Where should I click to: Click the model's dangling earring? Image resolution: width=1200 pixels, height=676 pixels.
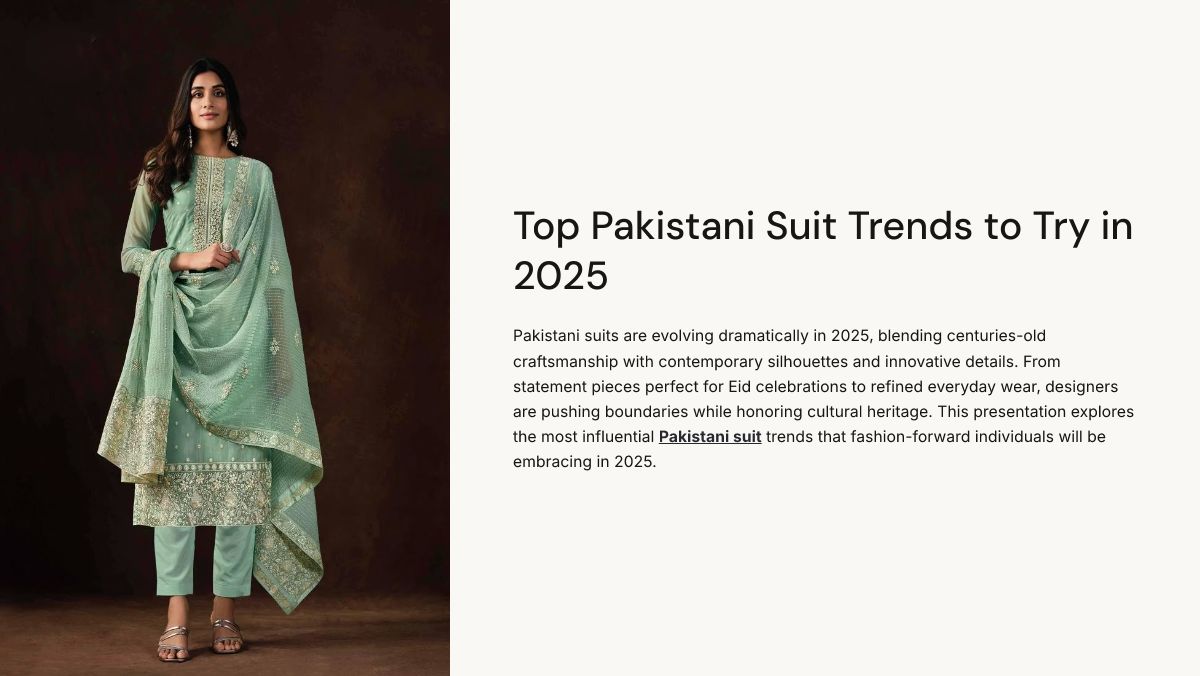[233, 136]
